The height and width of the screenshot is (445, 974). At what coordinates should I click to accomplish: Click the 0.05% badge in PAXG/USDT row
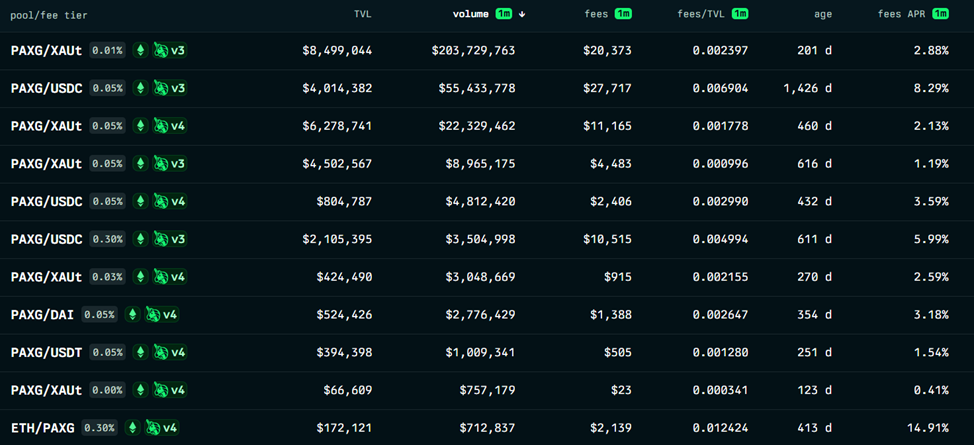point(107,352)
